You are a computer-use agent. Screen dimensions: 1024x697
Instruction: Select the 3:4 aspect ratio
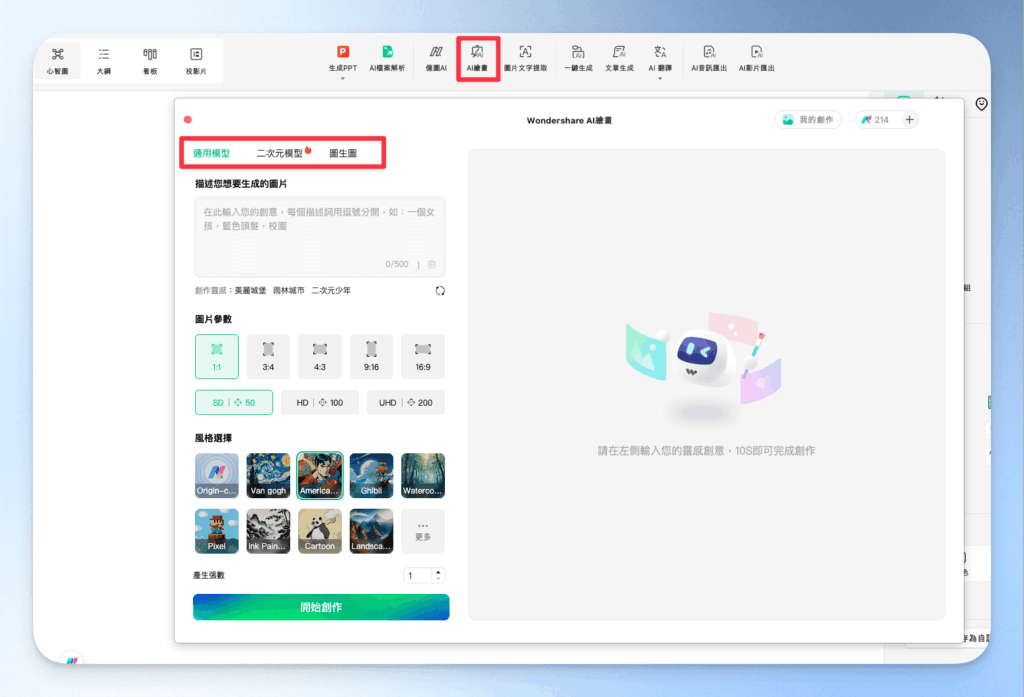268,357
